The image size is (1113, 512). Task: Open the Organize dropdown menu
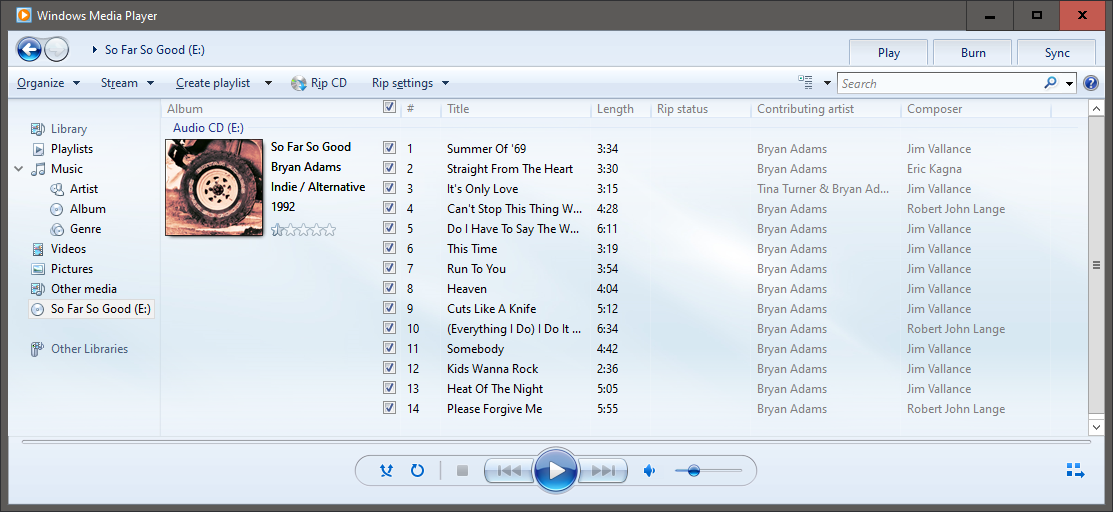click(x=48, y=83)
